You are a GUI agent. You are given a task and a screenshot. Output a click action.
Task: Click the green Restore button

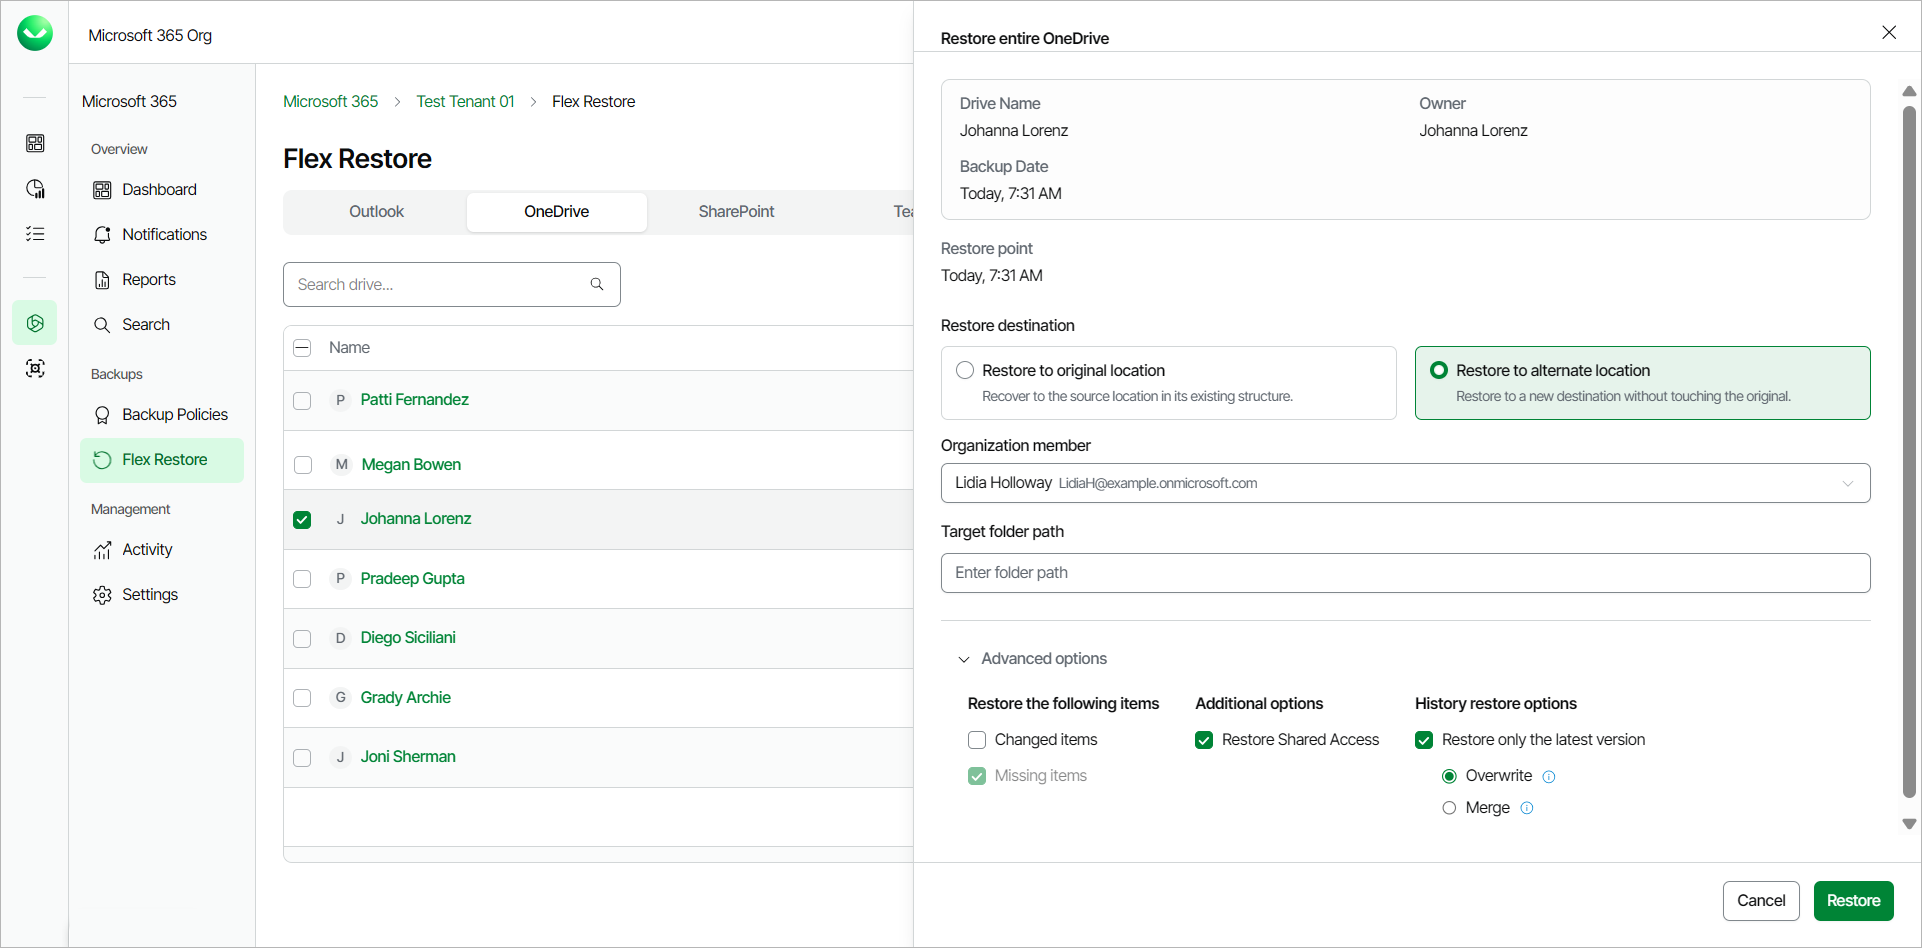1853,901
